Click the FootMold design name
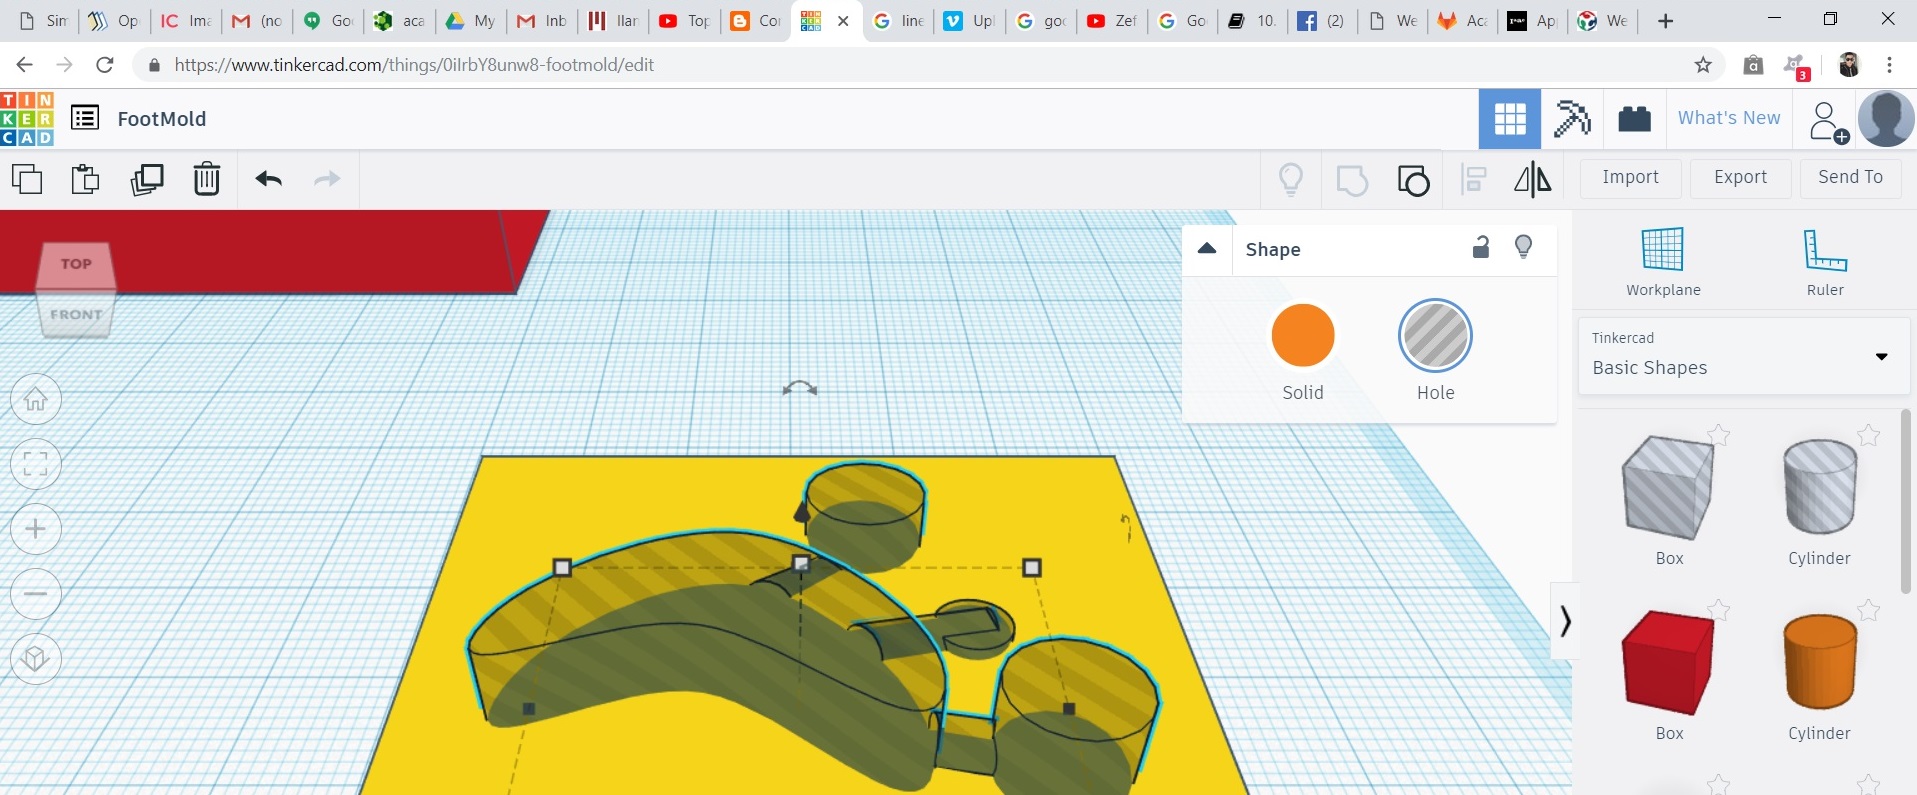Viewport: 1917px width, 795px height. pyautogui.click(x=162, y=119)
